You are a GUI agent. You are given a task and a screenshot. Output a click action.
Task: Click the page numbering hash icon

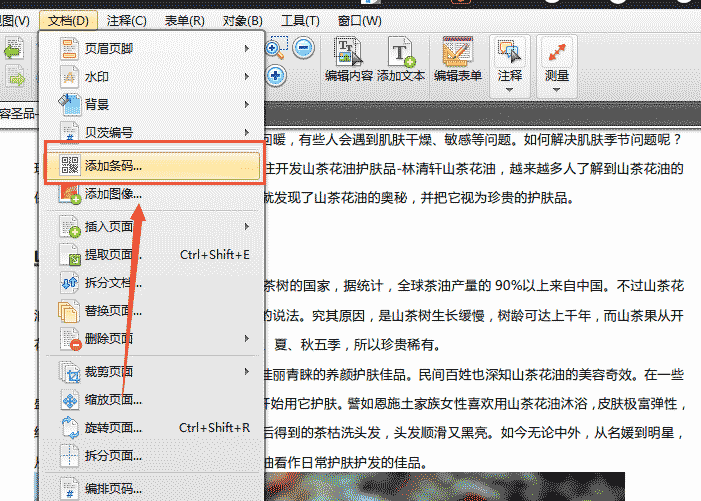[69, 488]
